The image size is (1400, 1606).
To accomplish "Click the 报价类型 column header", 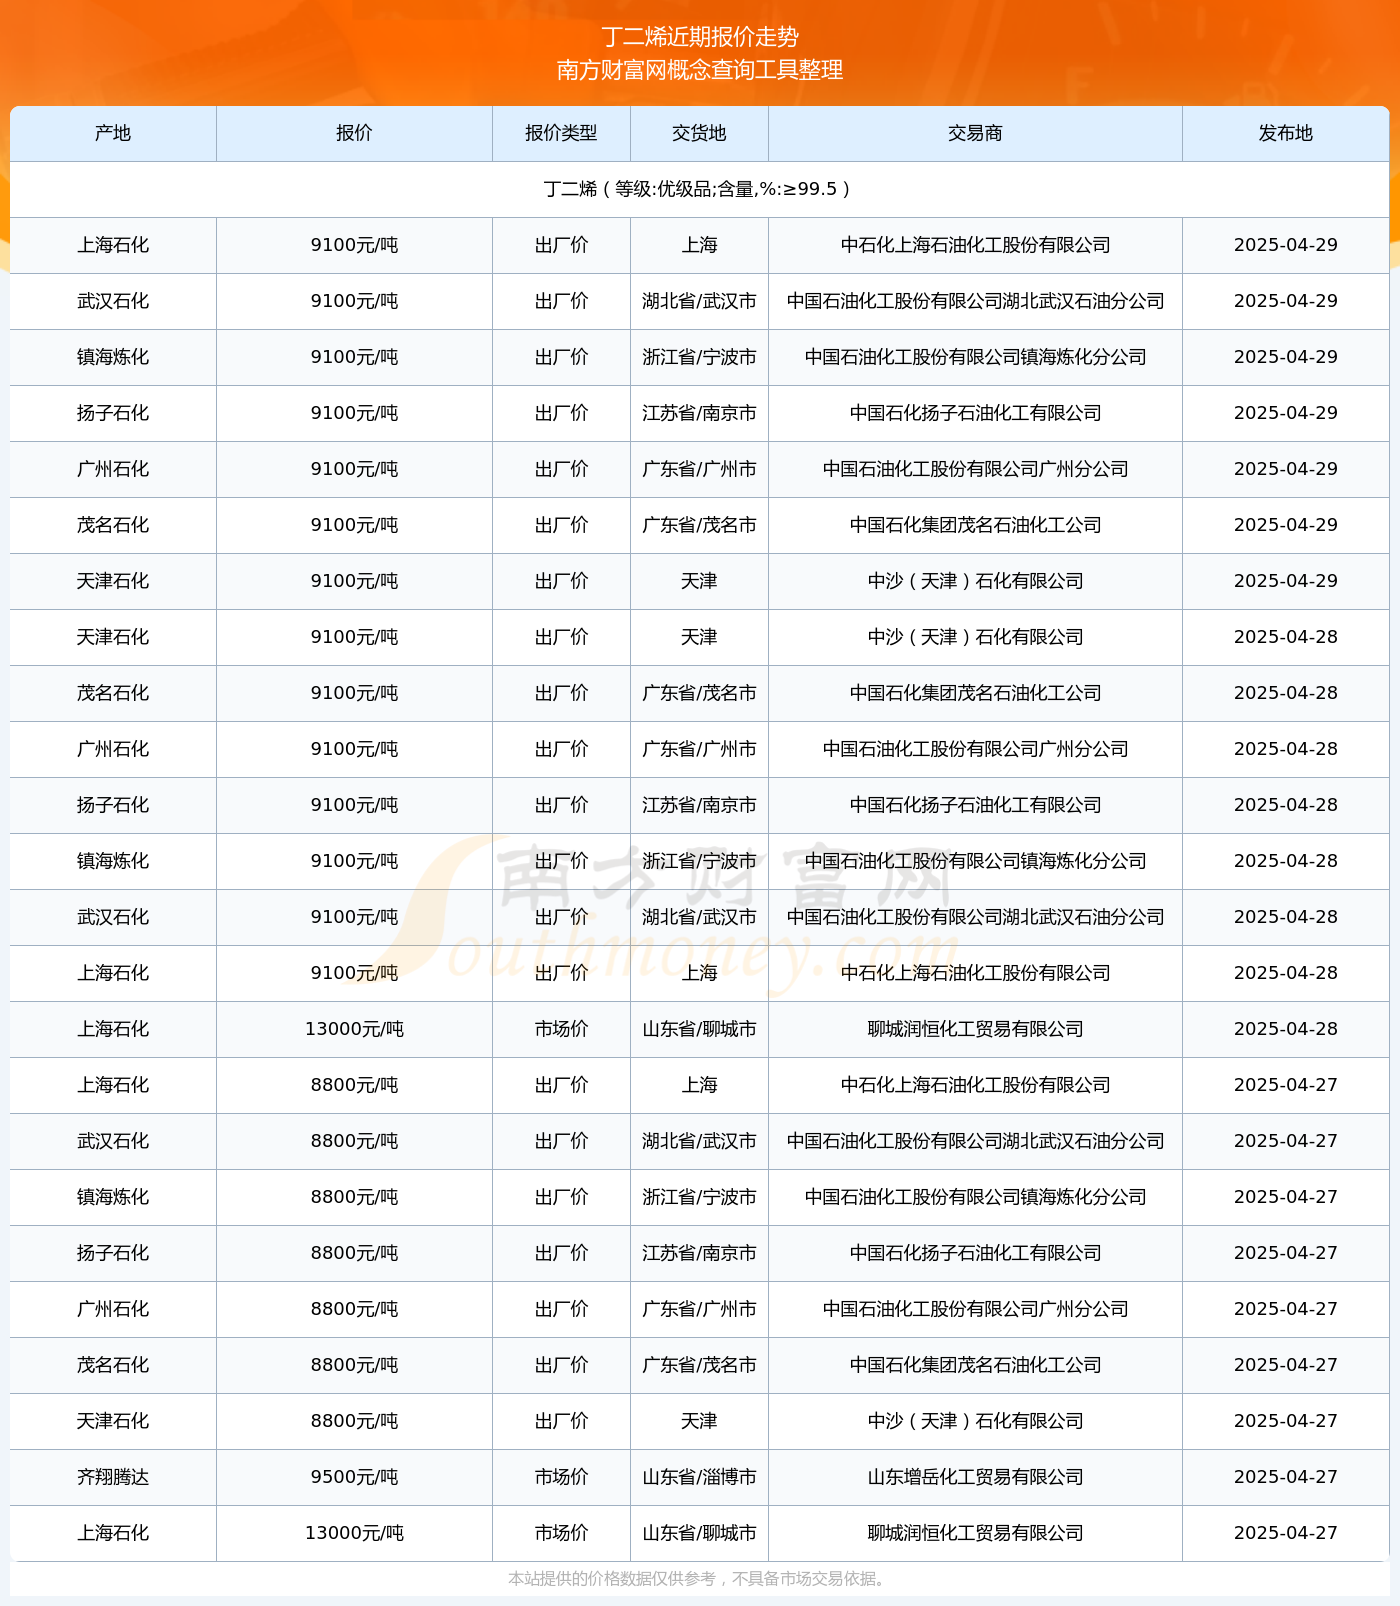I will click(561, 133).
